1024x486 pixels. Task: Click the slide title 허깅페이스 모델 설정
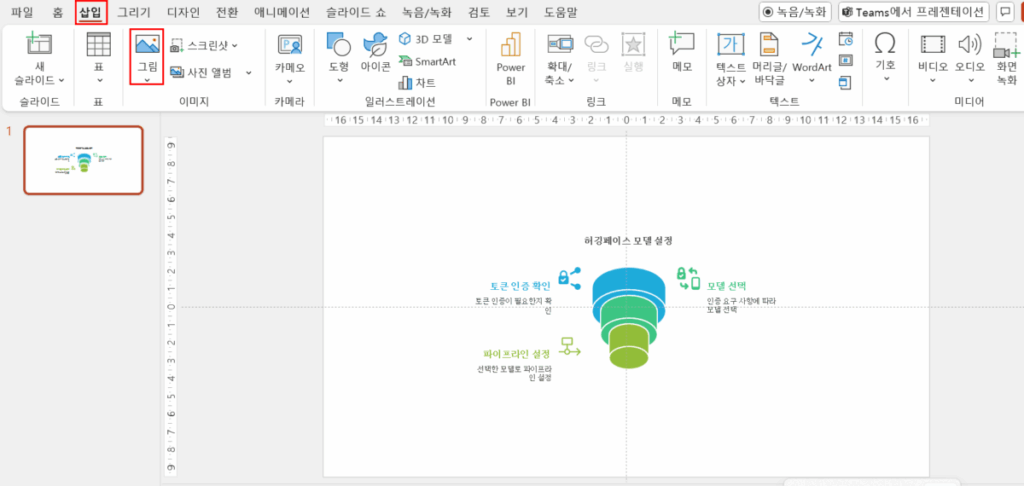(628, 240)
